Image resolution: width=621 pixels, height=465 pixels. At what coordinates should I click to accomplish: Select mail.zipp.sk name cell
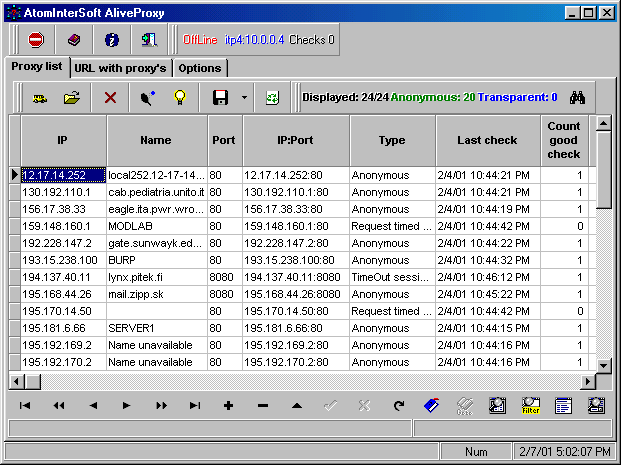tap(156, 294)
